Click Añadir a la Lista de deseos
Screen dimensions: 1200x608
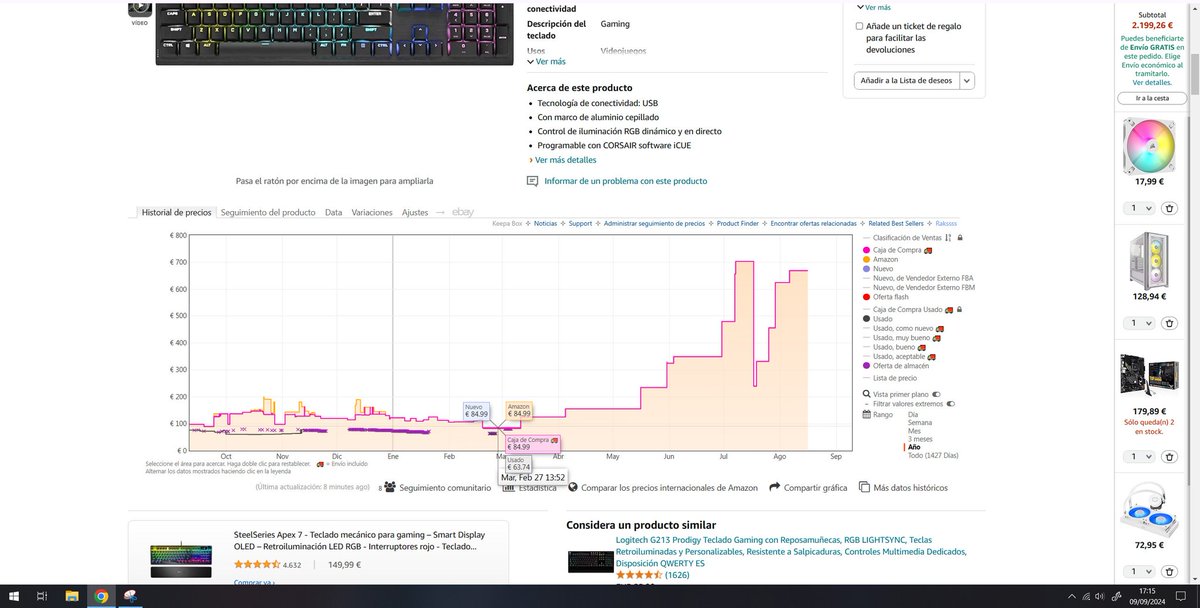click(907, 81)
